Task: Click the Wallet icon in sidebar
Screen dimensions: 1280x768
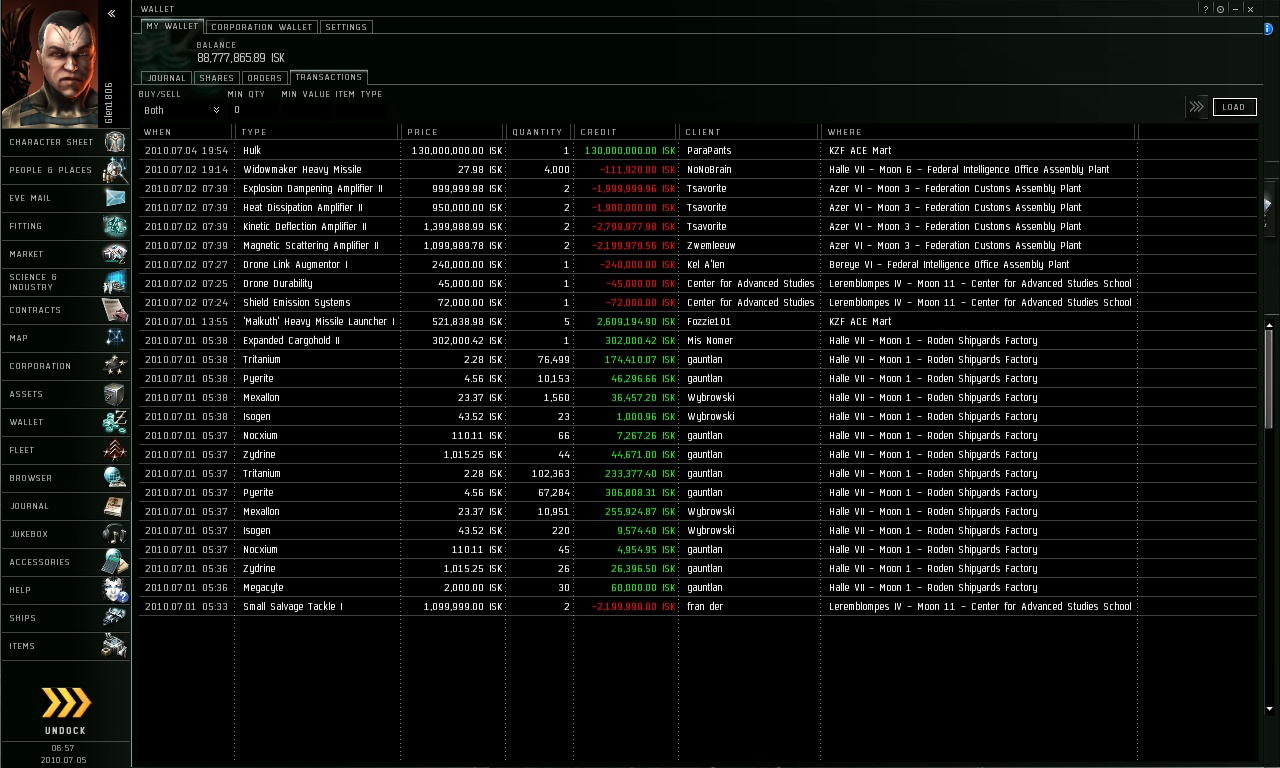Action: coord(115,422)
